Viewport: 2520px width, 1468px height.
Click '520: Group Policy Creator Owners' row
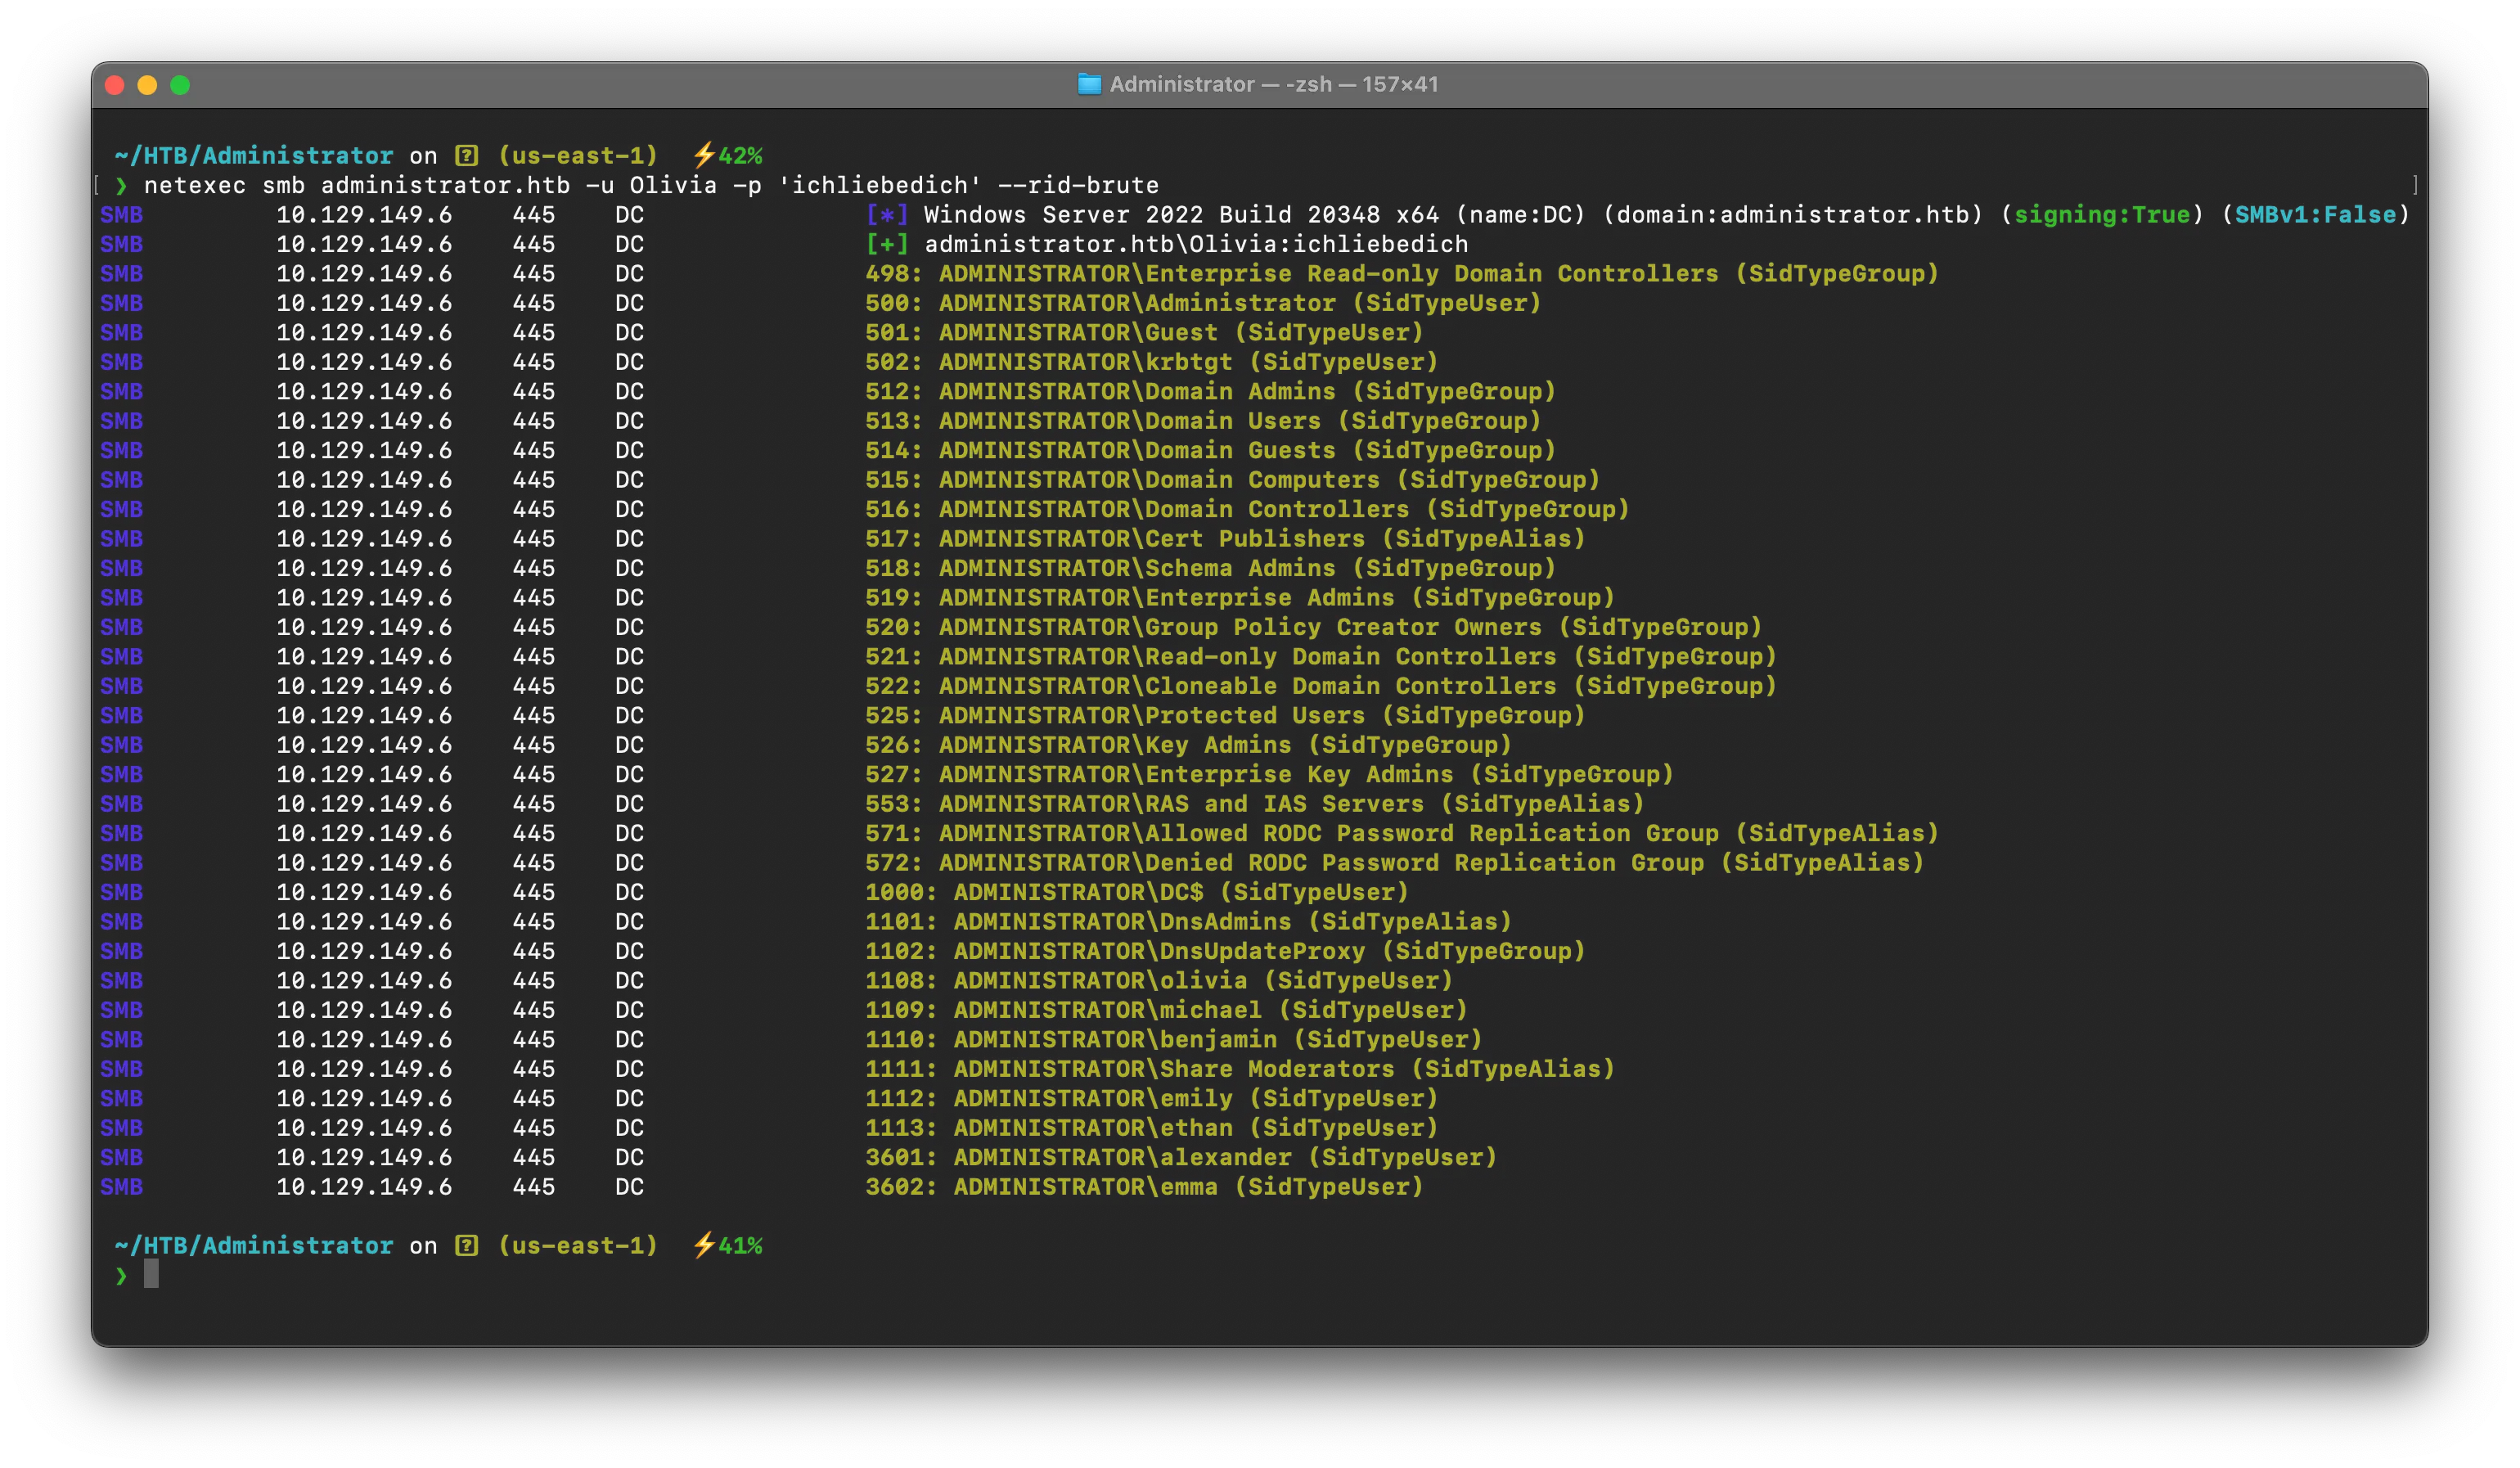(x=1314, y=627)
